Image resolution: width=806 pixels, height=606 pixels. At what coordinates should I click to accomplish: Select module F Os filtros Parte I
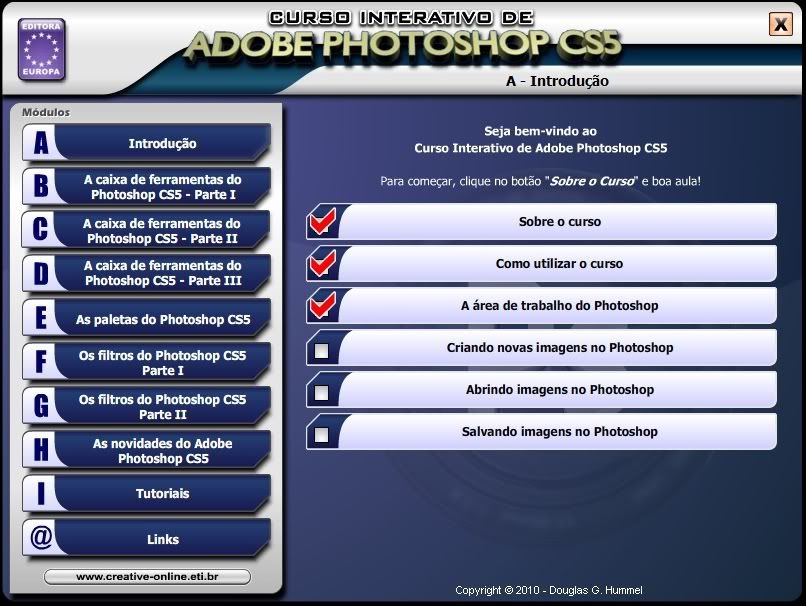[146, 362]
